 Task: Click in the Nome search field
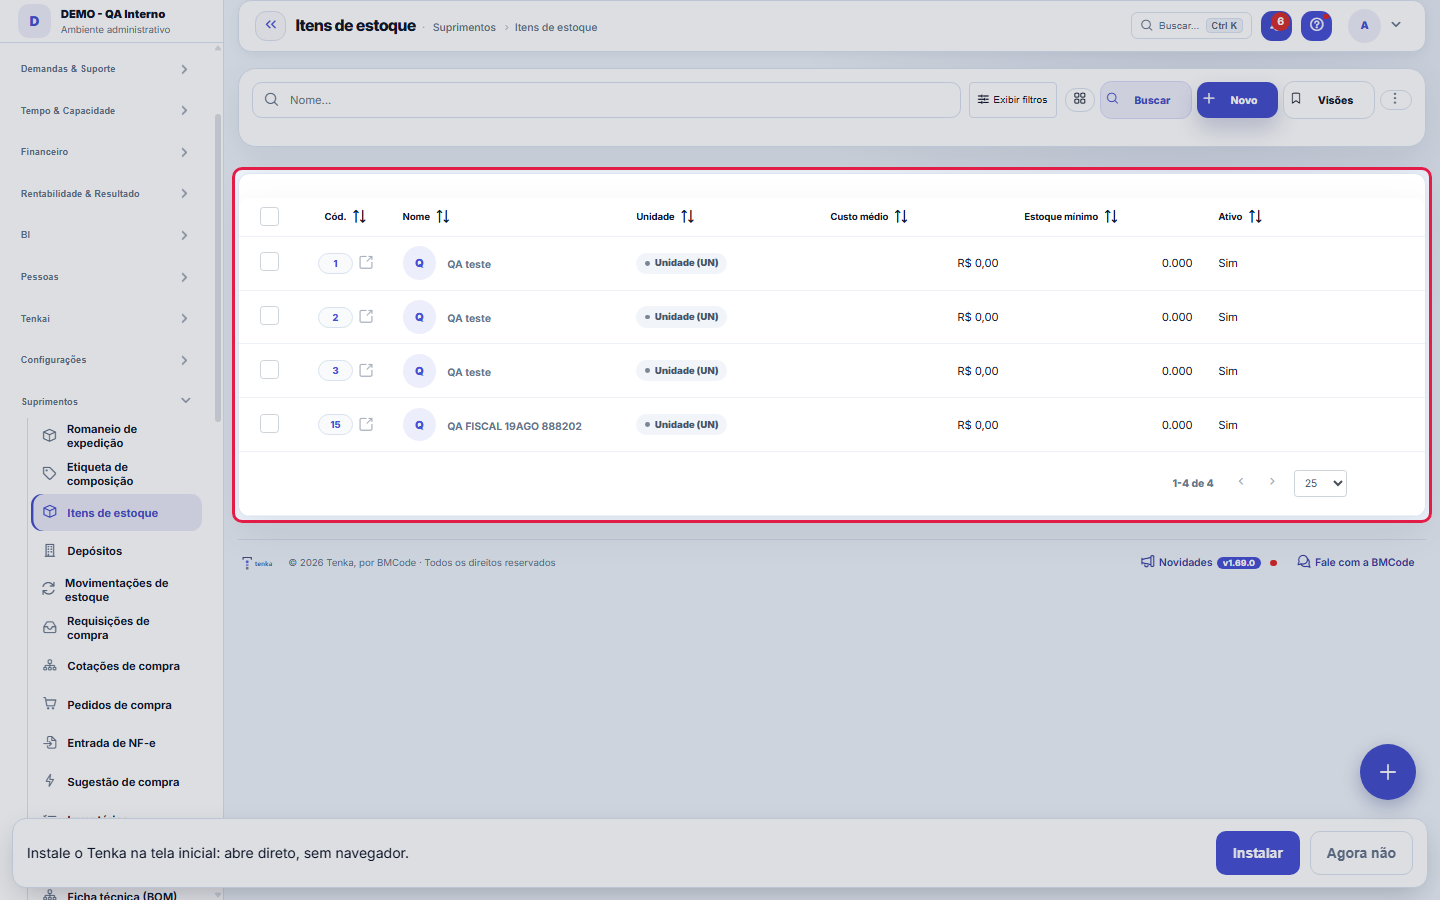tap(606, 100)
